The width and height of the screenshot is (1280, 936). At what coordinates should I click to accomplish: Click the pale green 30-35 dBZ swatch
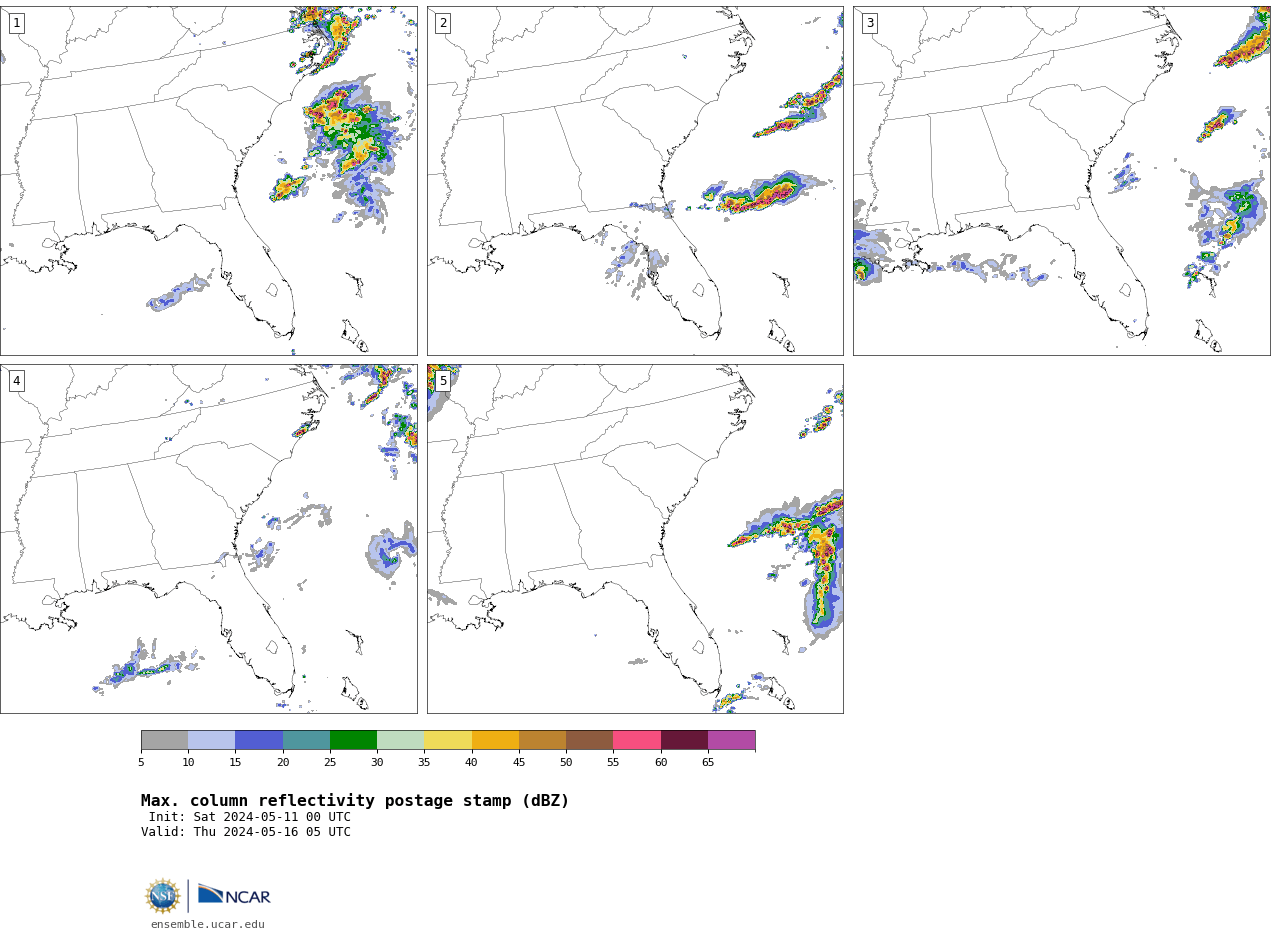point(400,740)
